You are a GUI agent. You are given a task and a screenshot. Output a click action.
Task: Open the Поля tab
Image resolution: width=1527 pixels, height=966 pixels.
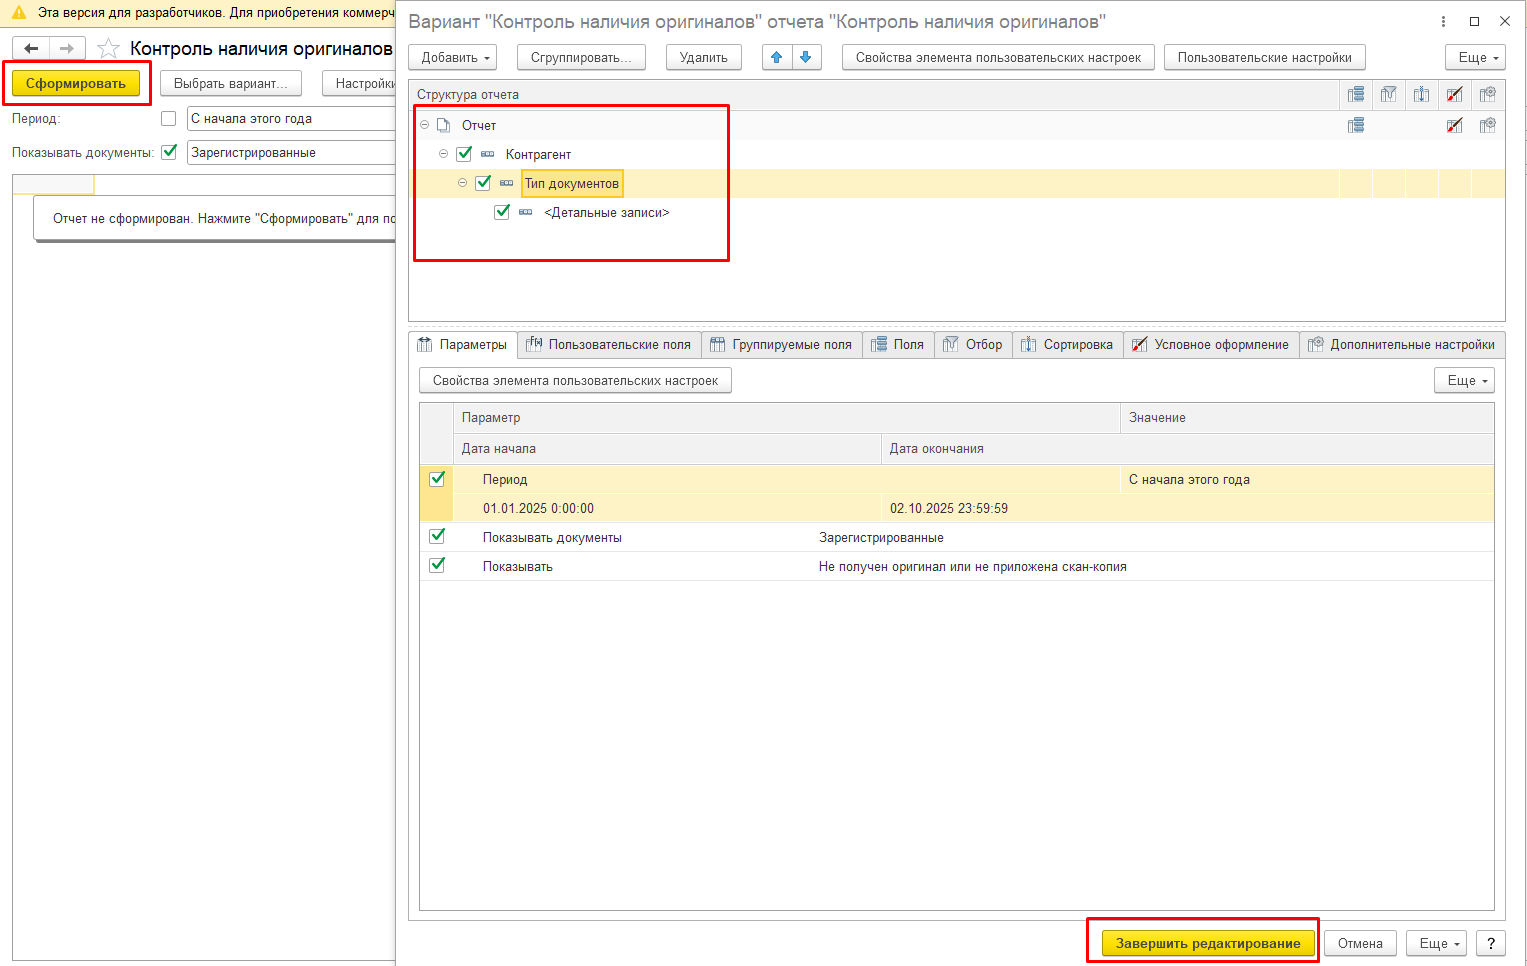pyautogui.click(x=899, y=344)
